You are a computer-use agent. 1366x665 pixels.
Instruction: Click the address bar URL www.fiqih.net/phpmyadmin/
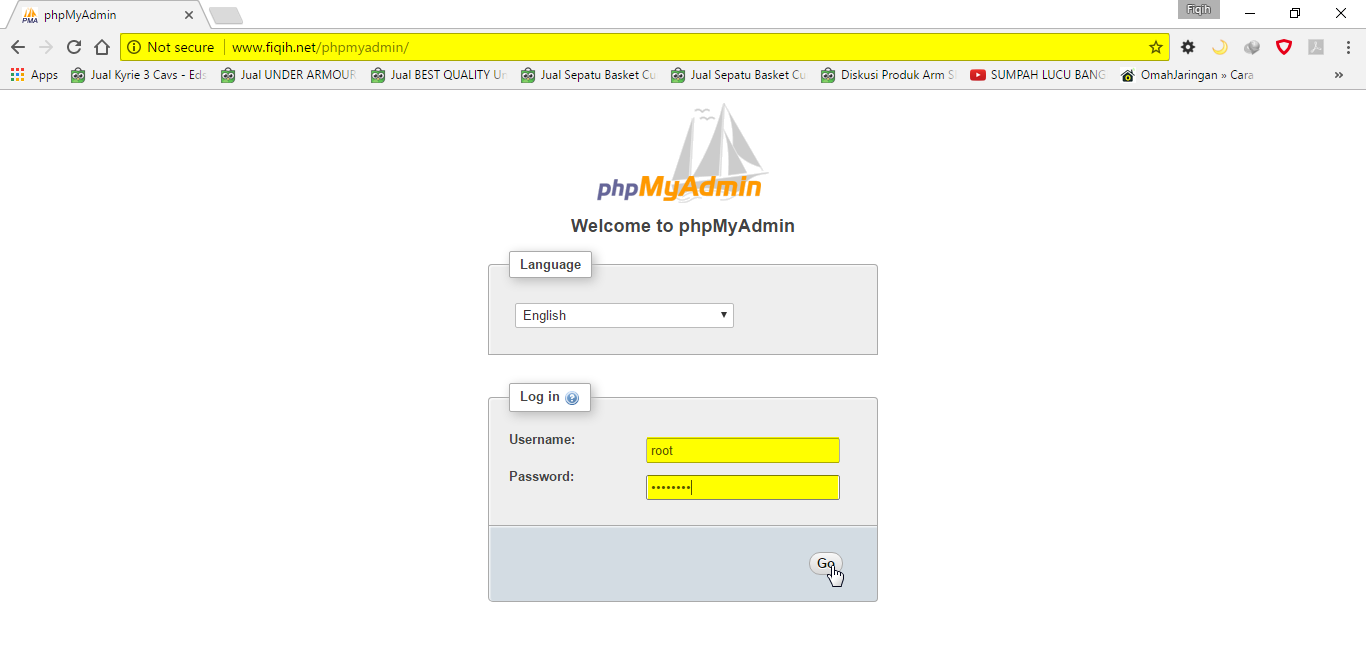pos(320,47)
